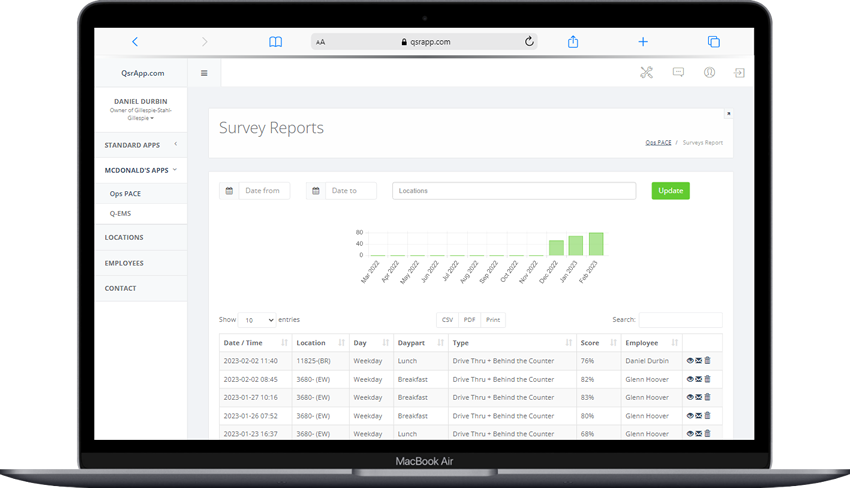
Task: Open the Safari share sheet icon
Action: click(x=573, y=42)
